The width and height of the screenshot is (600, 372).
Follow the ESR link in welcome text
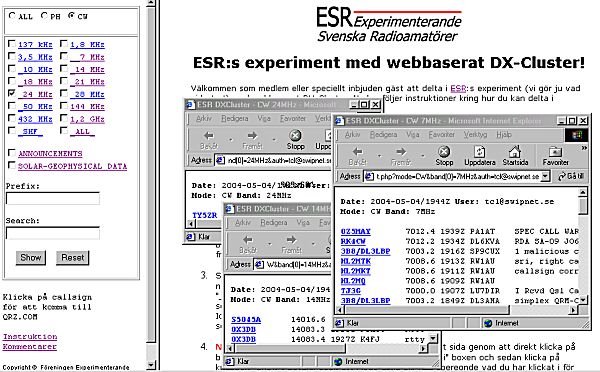[x=458, y=88]
